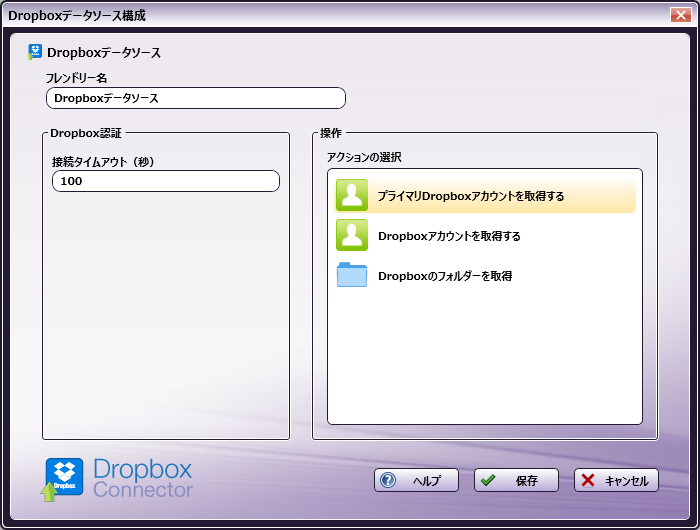
Task: Click the green checkmark icon on 保存
Action: (x=488, y=480)
